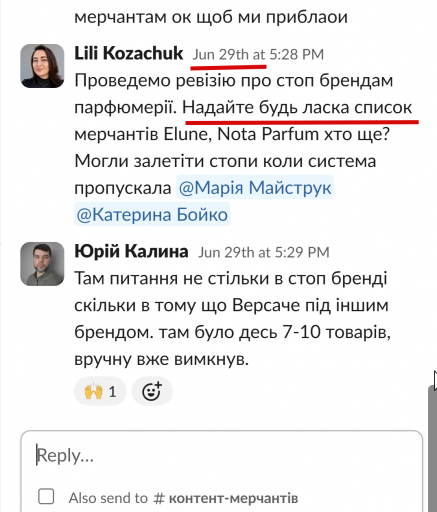This screenshot has width=437, height=512.
Task: Click the add reaction smiley icon
Action: coord(152,391)
